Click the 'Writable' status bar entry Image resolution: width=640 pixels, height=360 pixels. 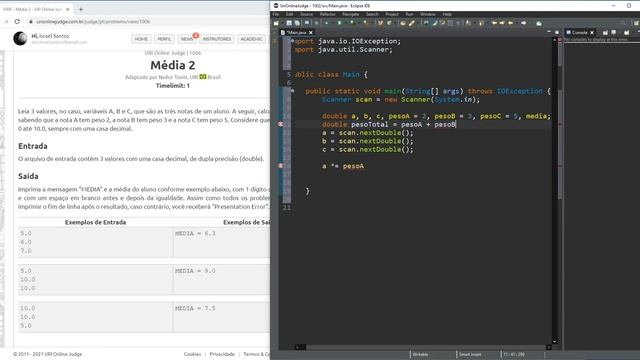(x=420, y=354)
